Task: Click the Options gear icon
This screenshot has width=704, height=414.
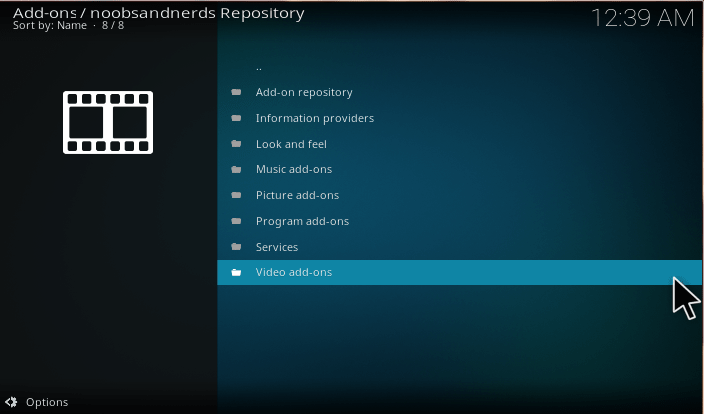Action: point(11,402)
